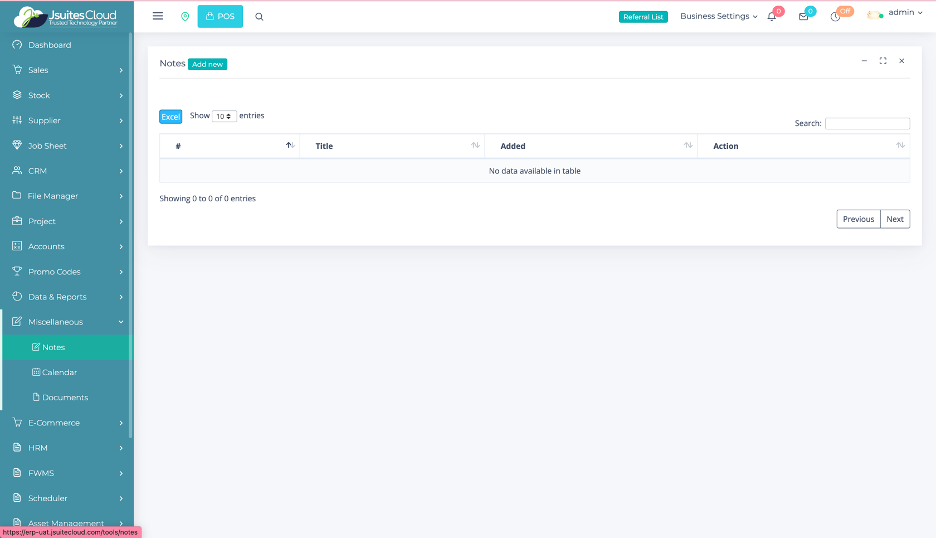Open the Business Settings dropdown
The height and width of the screenshot is (538, 936).
tap(718, 16)
